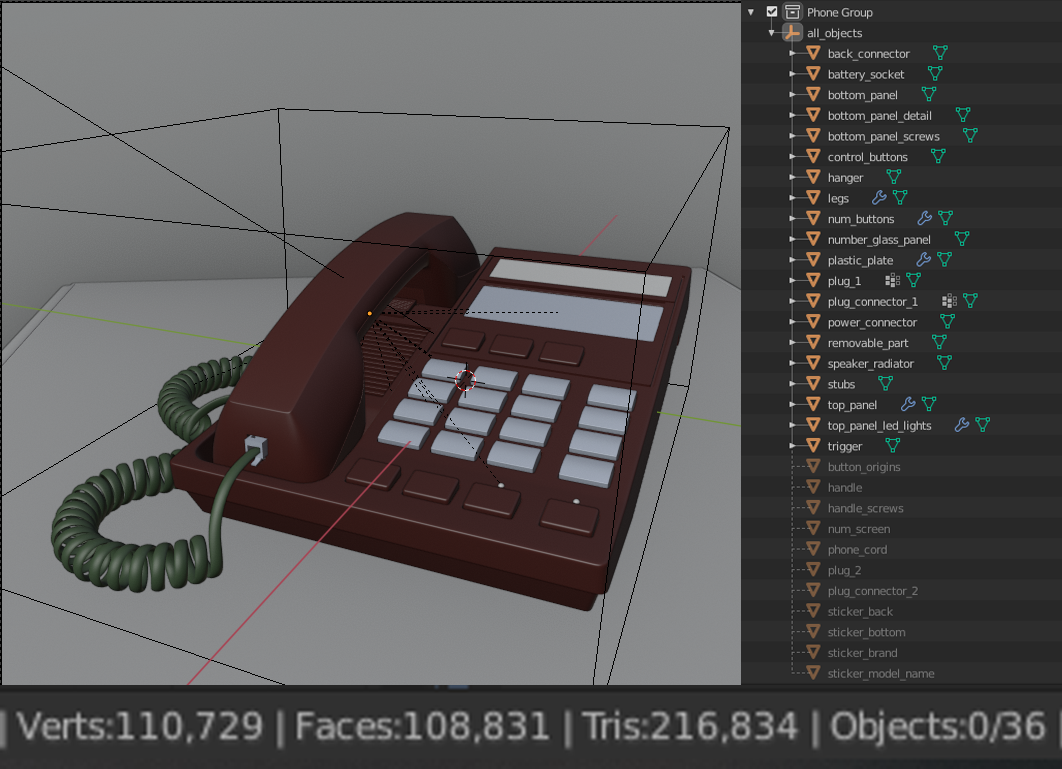Collapse the Phone Group collection

pyautogui.click(x=751, y=12)
